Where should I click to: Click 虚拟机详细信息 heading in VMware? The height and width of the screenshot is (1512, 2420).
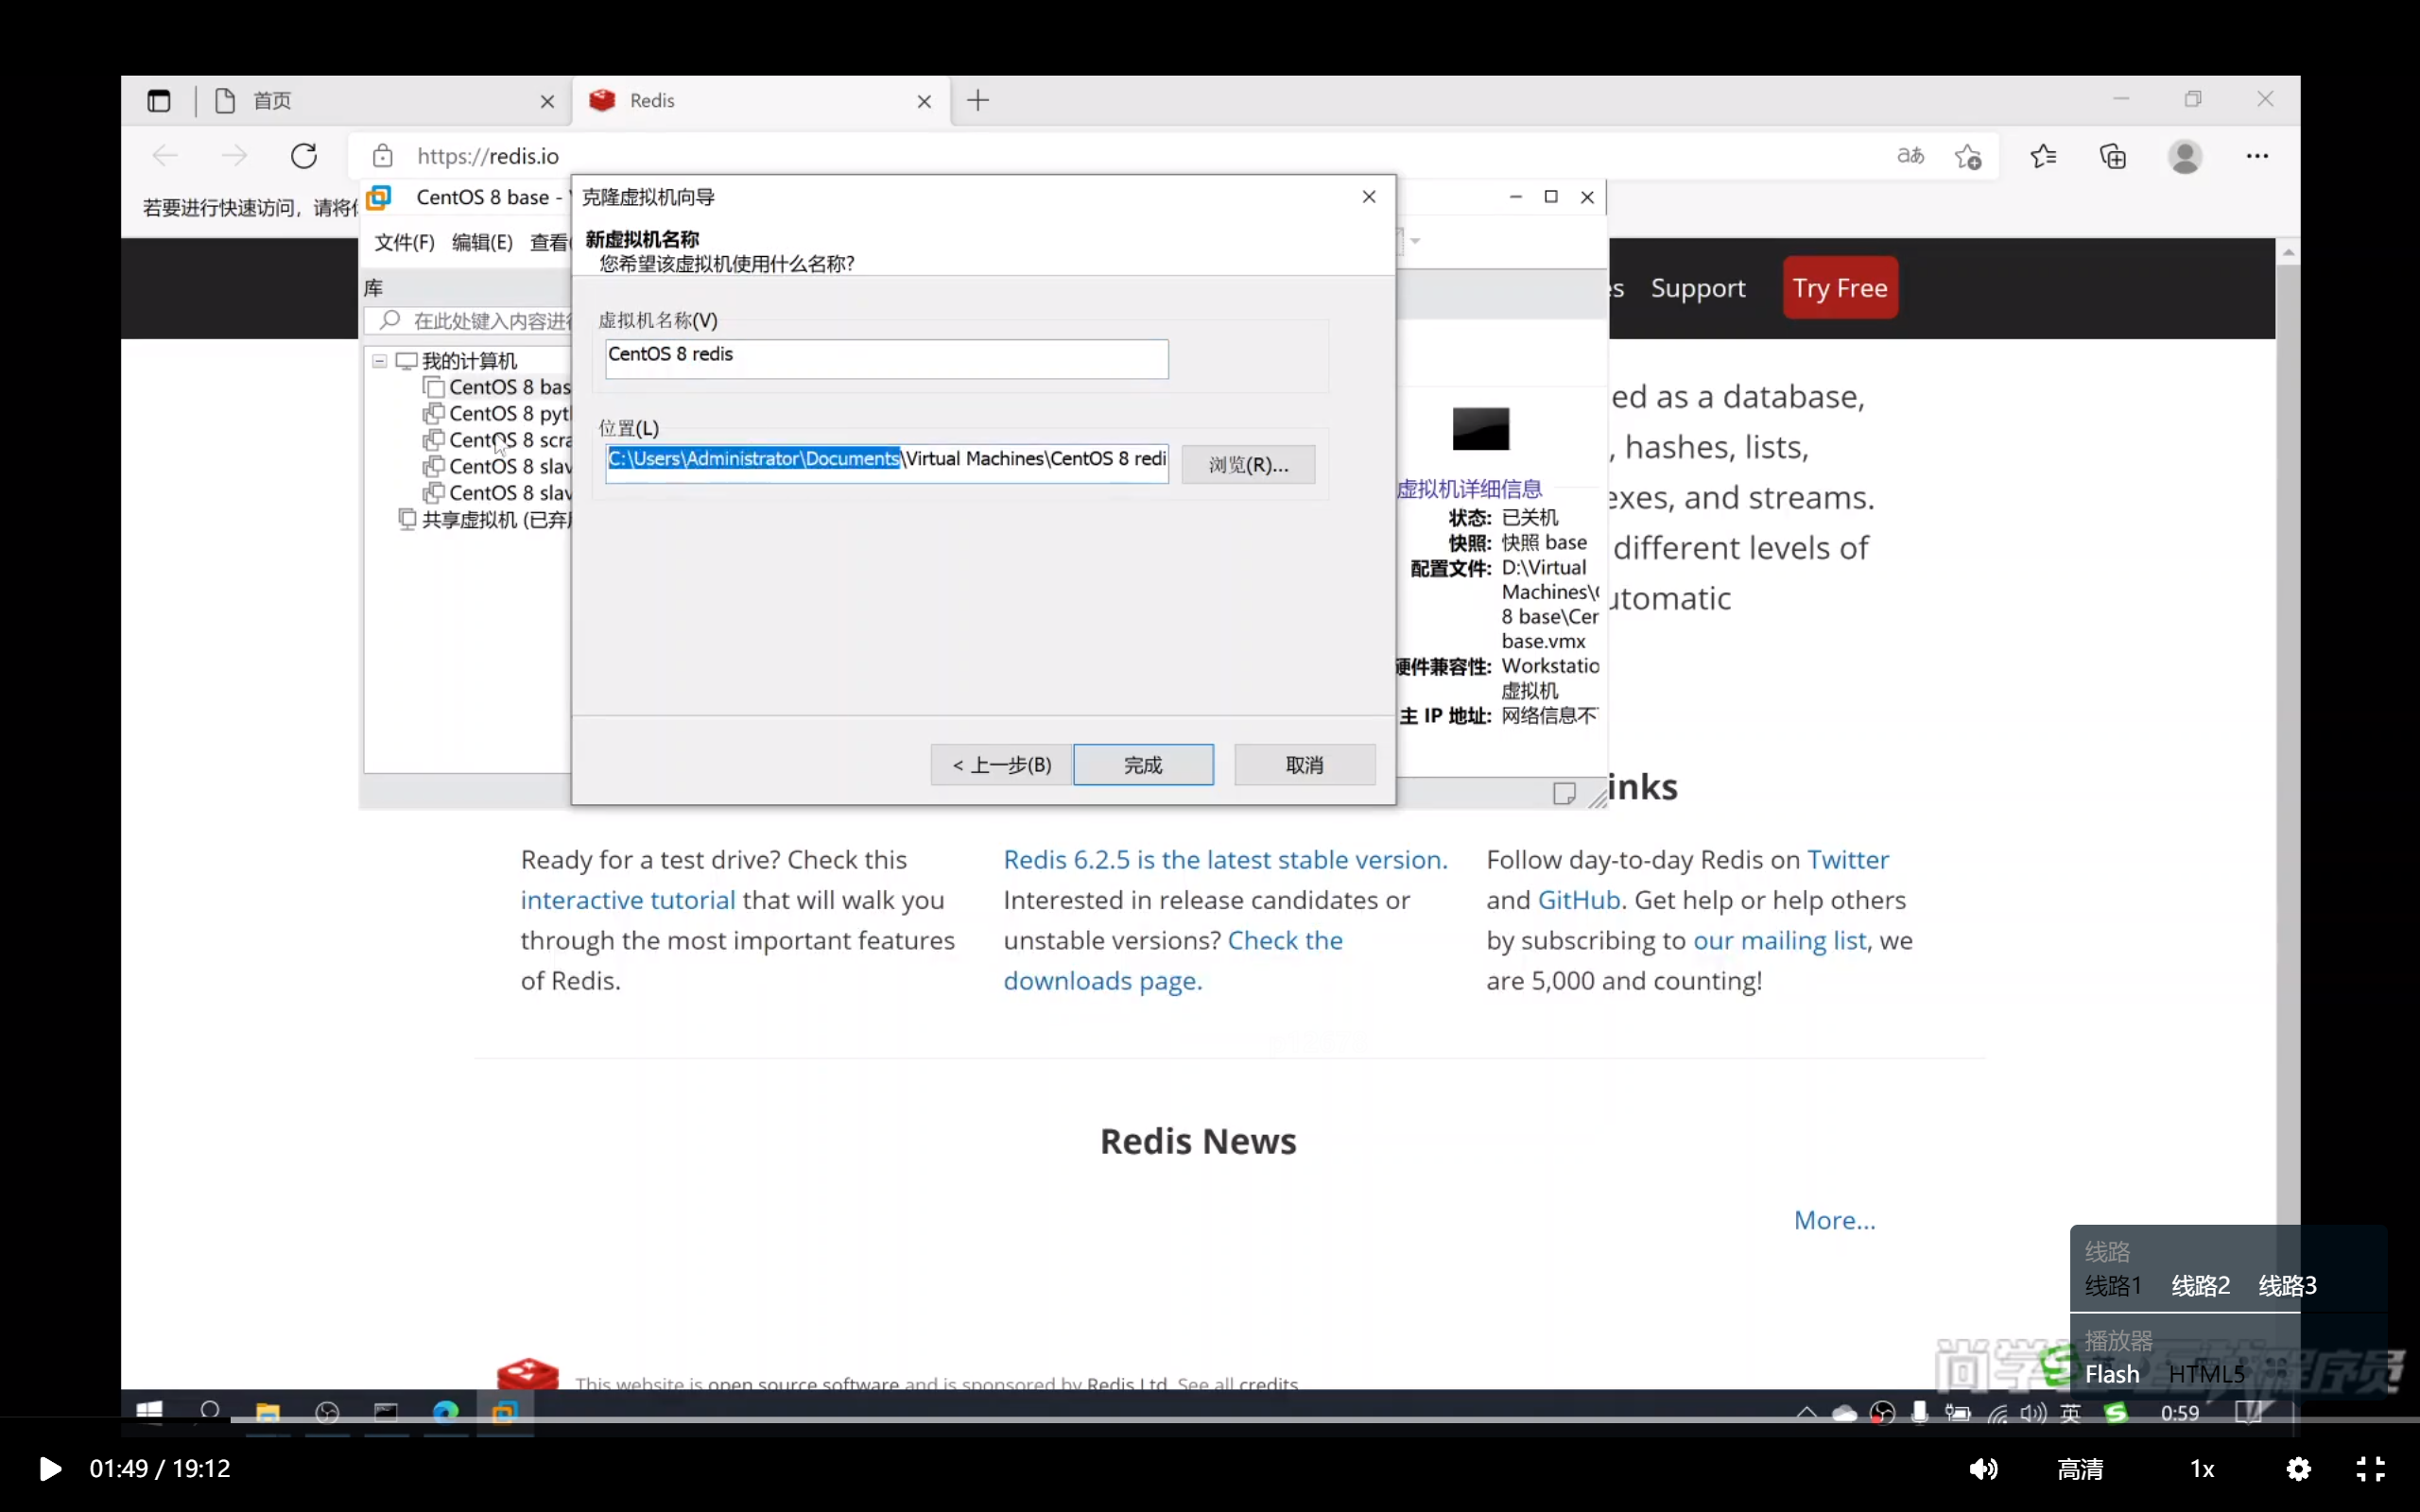click(x=1469, y=489)
